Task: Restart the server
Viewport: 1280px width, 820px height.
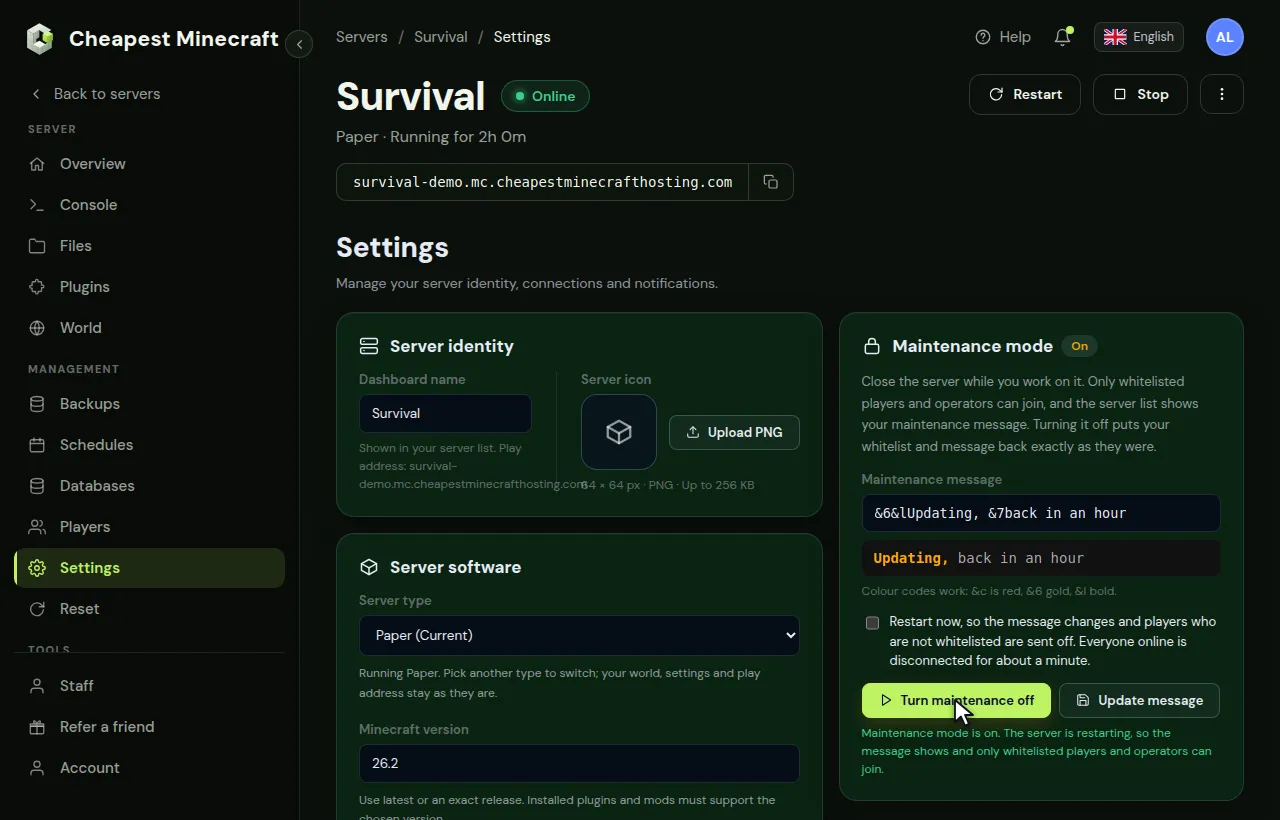Action: 1025,94
